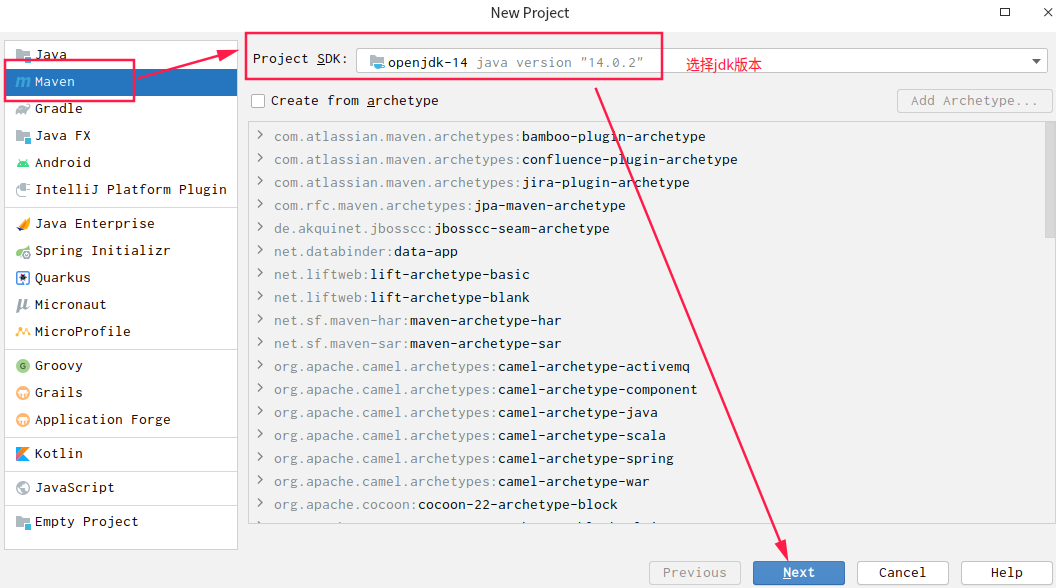Click the Java FX folder icon
Image resolution: width=1056 pixels, height=588 pixels.
coord(23,136)
